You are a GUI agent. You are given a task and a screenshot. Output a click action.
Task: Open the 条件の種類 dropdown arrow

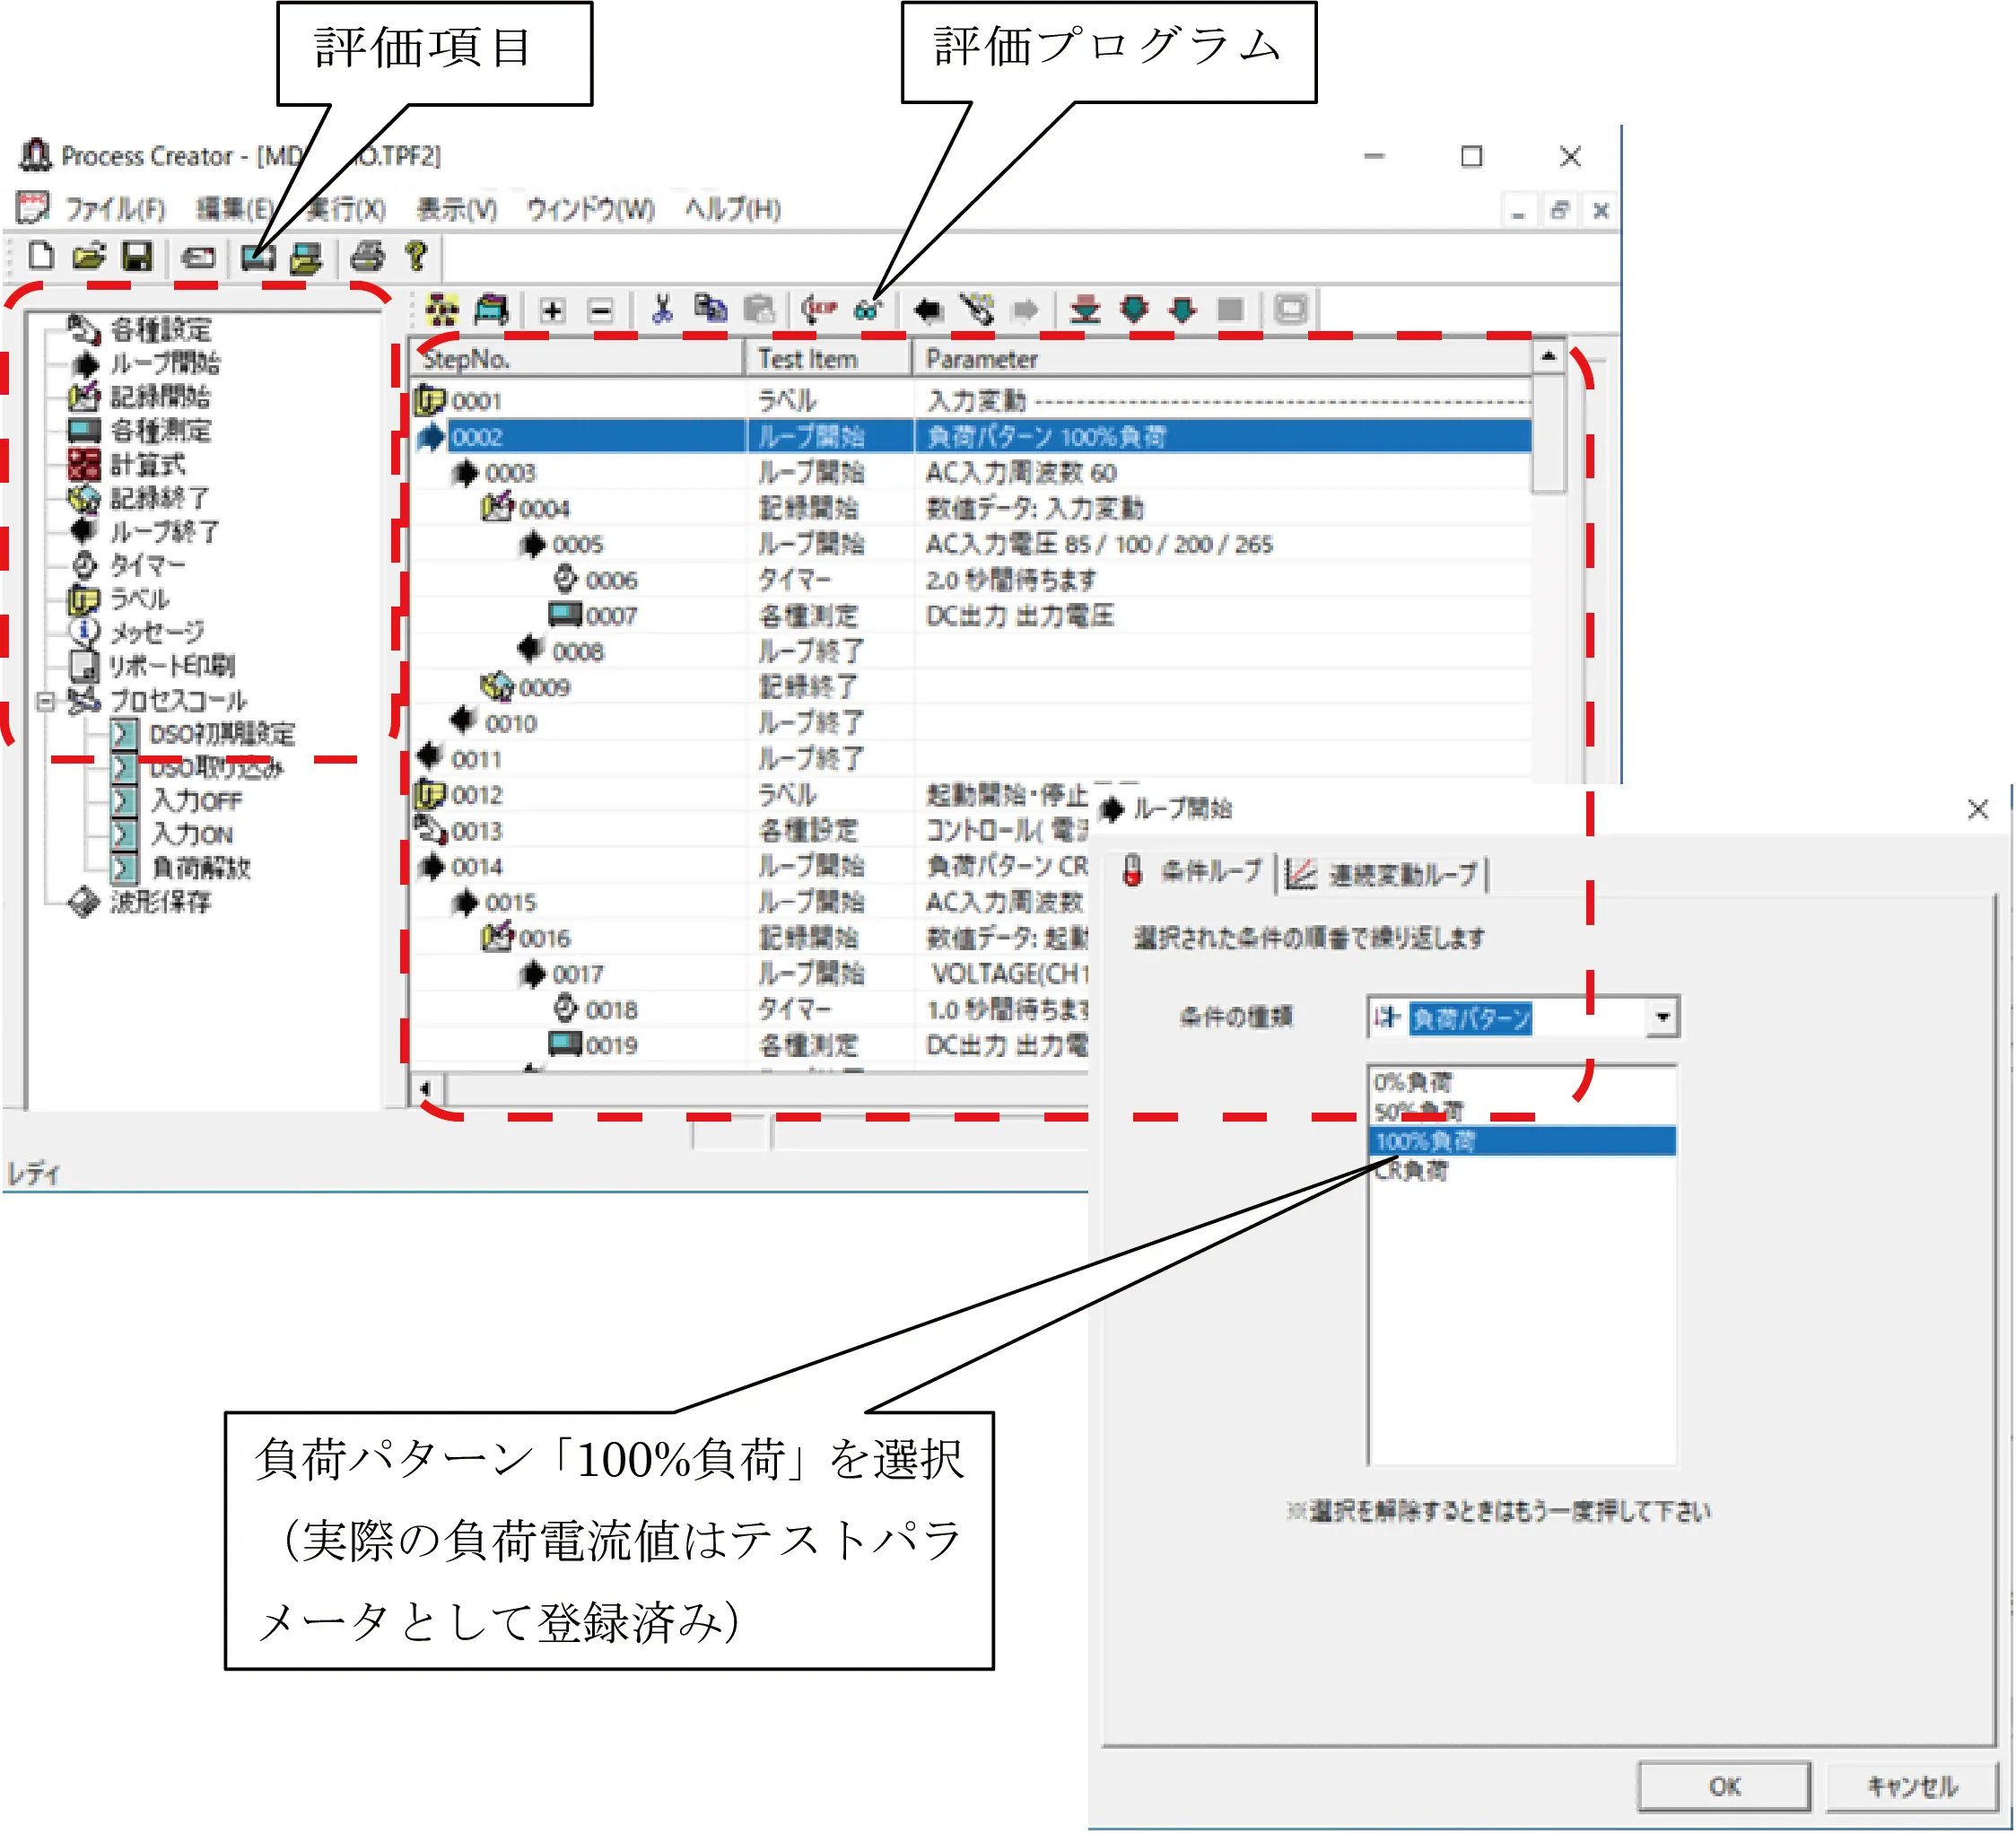click(1662, 1018)
